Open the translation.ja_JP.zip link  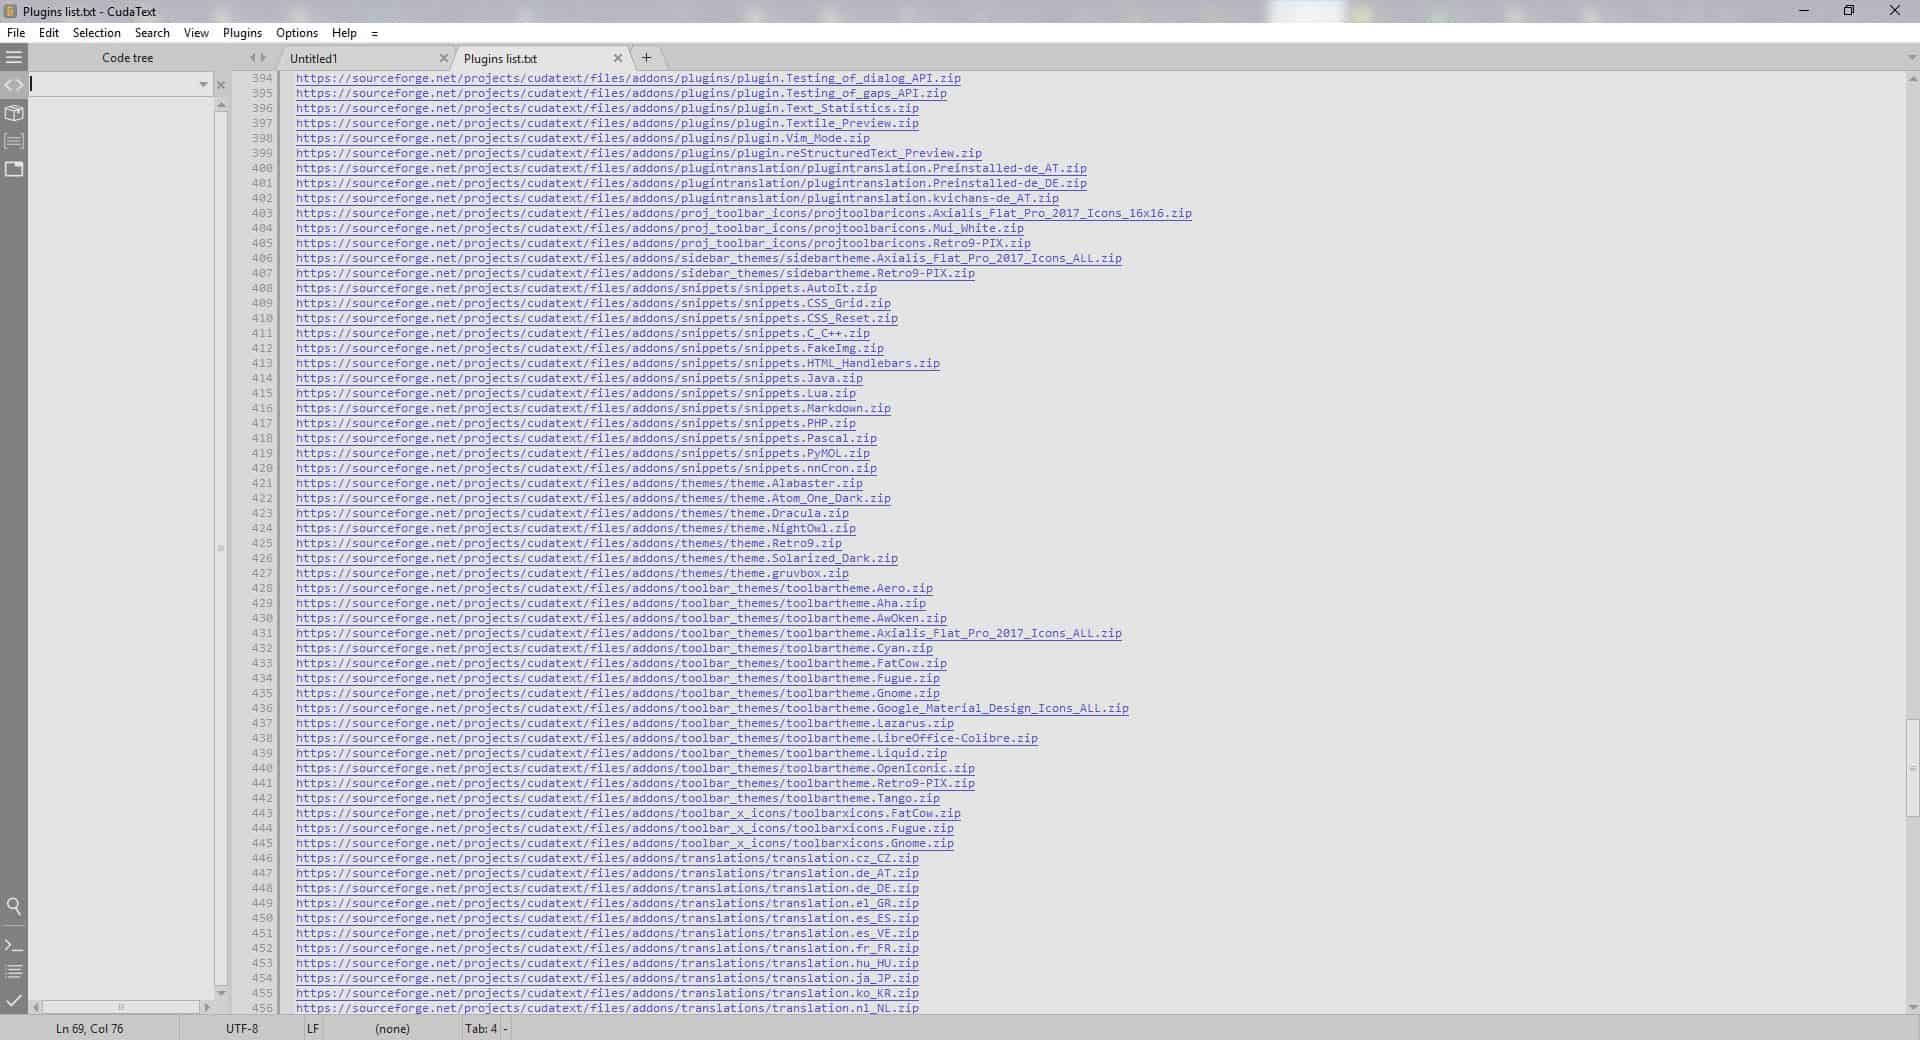[x=607, y=978]
